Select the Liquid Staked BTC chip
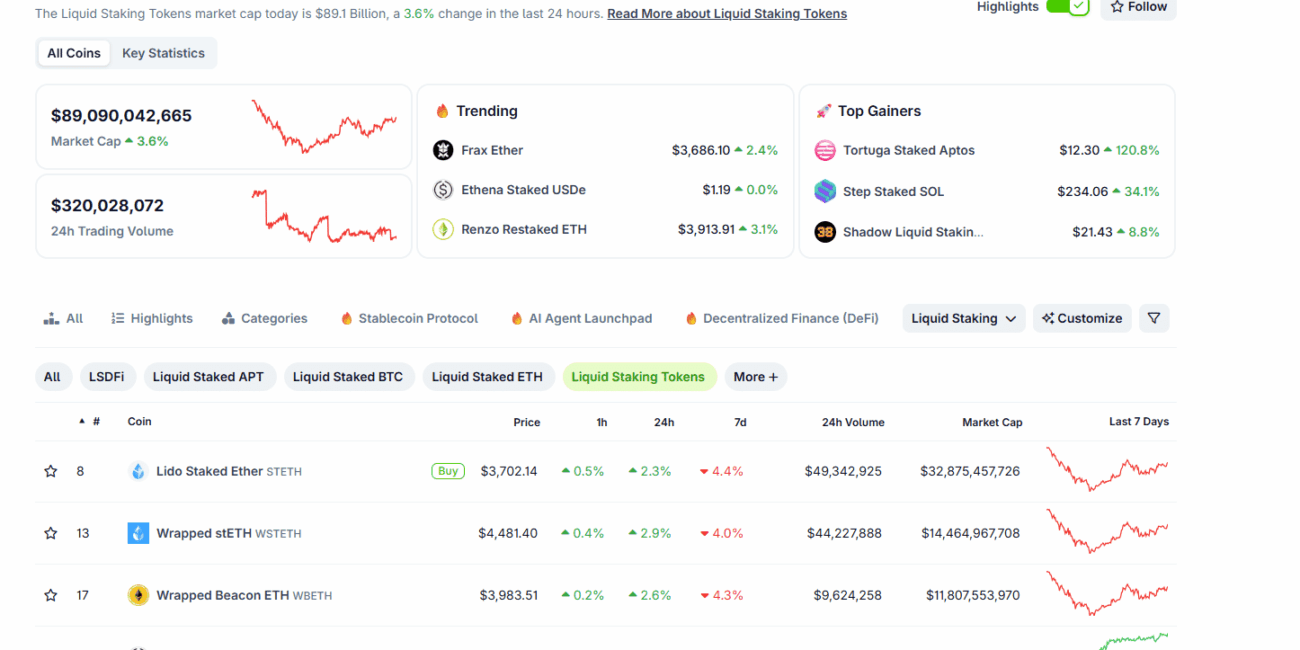This screenshot has height=650, width=1300. tap(348, 377)
